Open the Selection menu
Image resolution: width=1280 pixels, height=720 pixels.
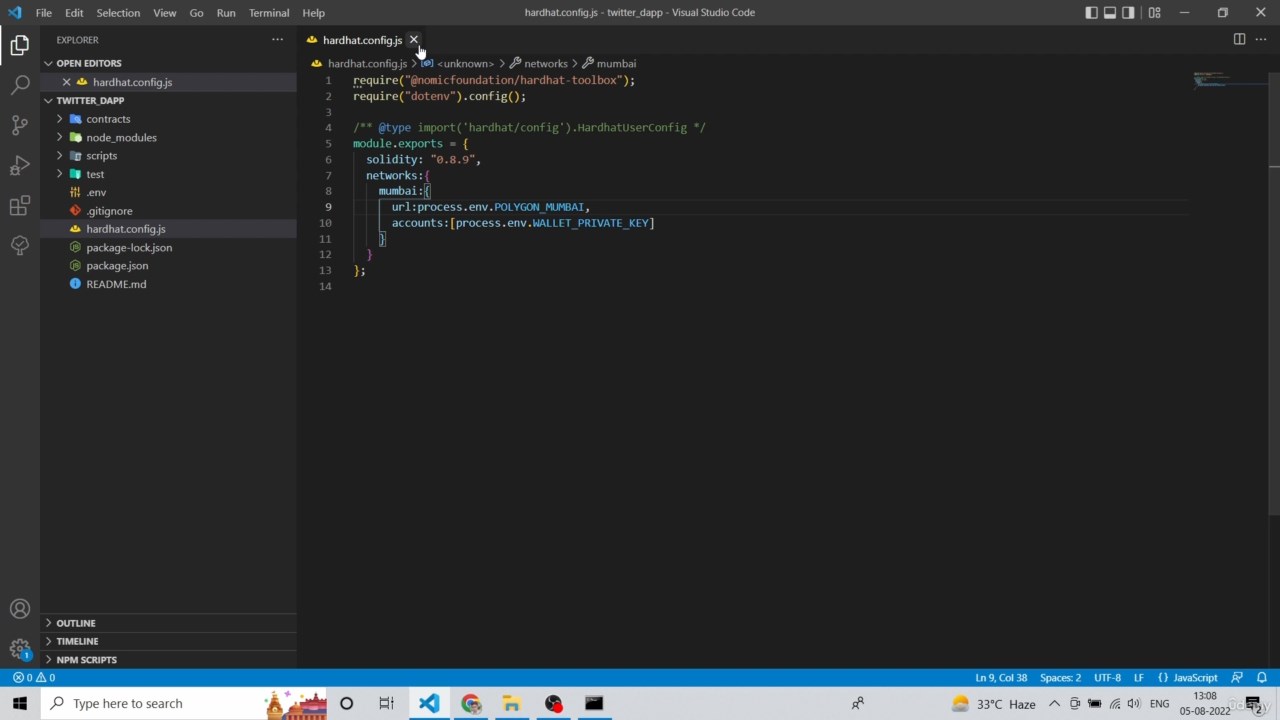coord(118,13)
